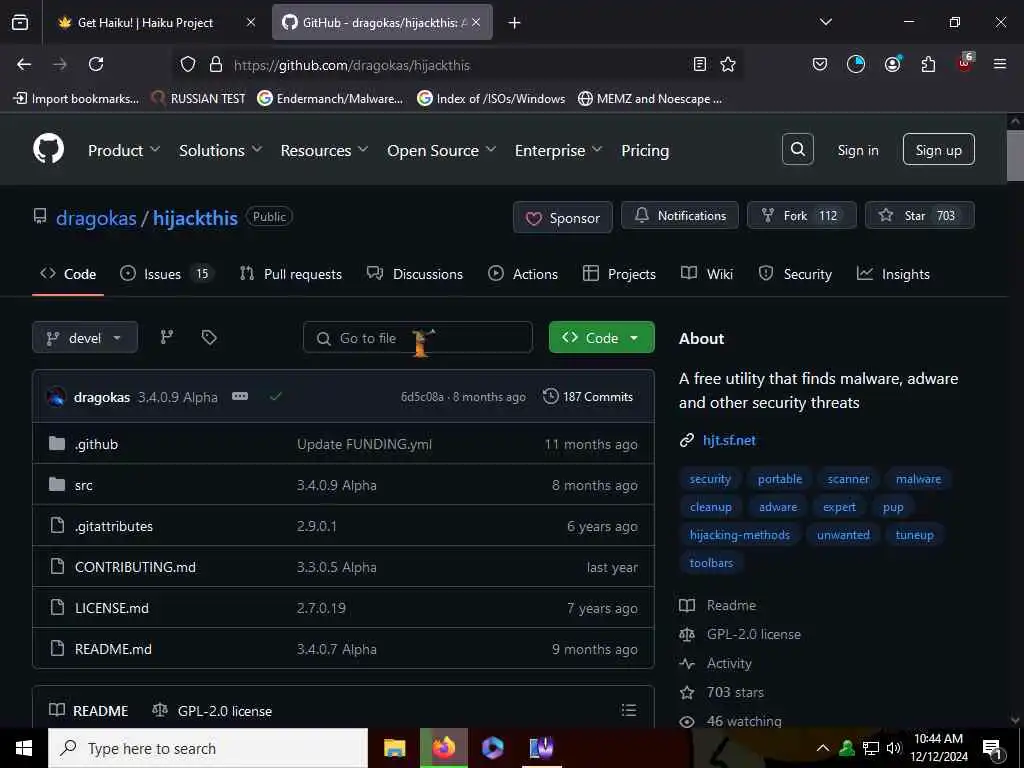Expand the Product menu
This screenshot has height=768, width=1024.
[123, 150]
